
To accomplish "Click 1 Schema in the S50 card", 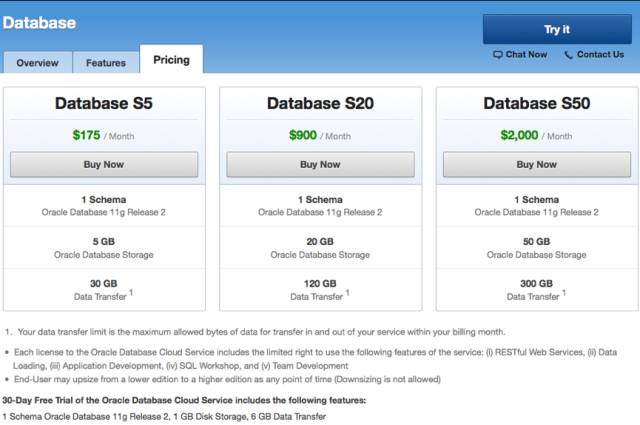I will pos(536,200).
